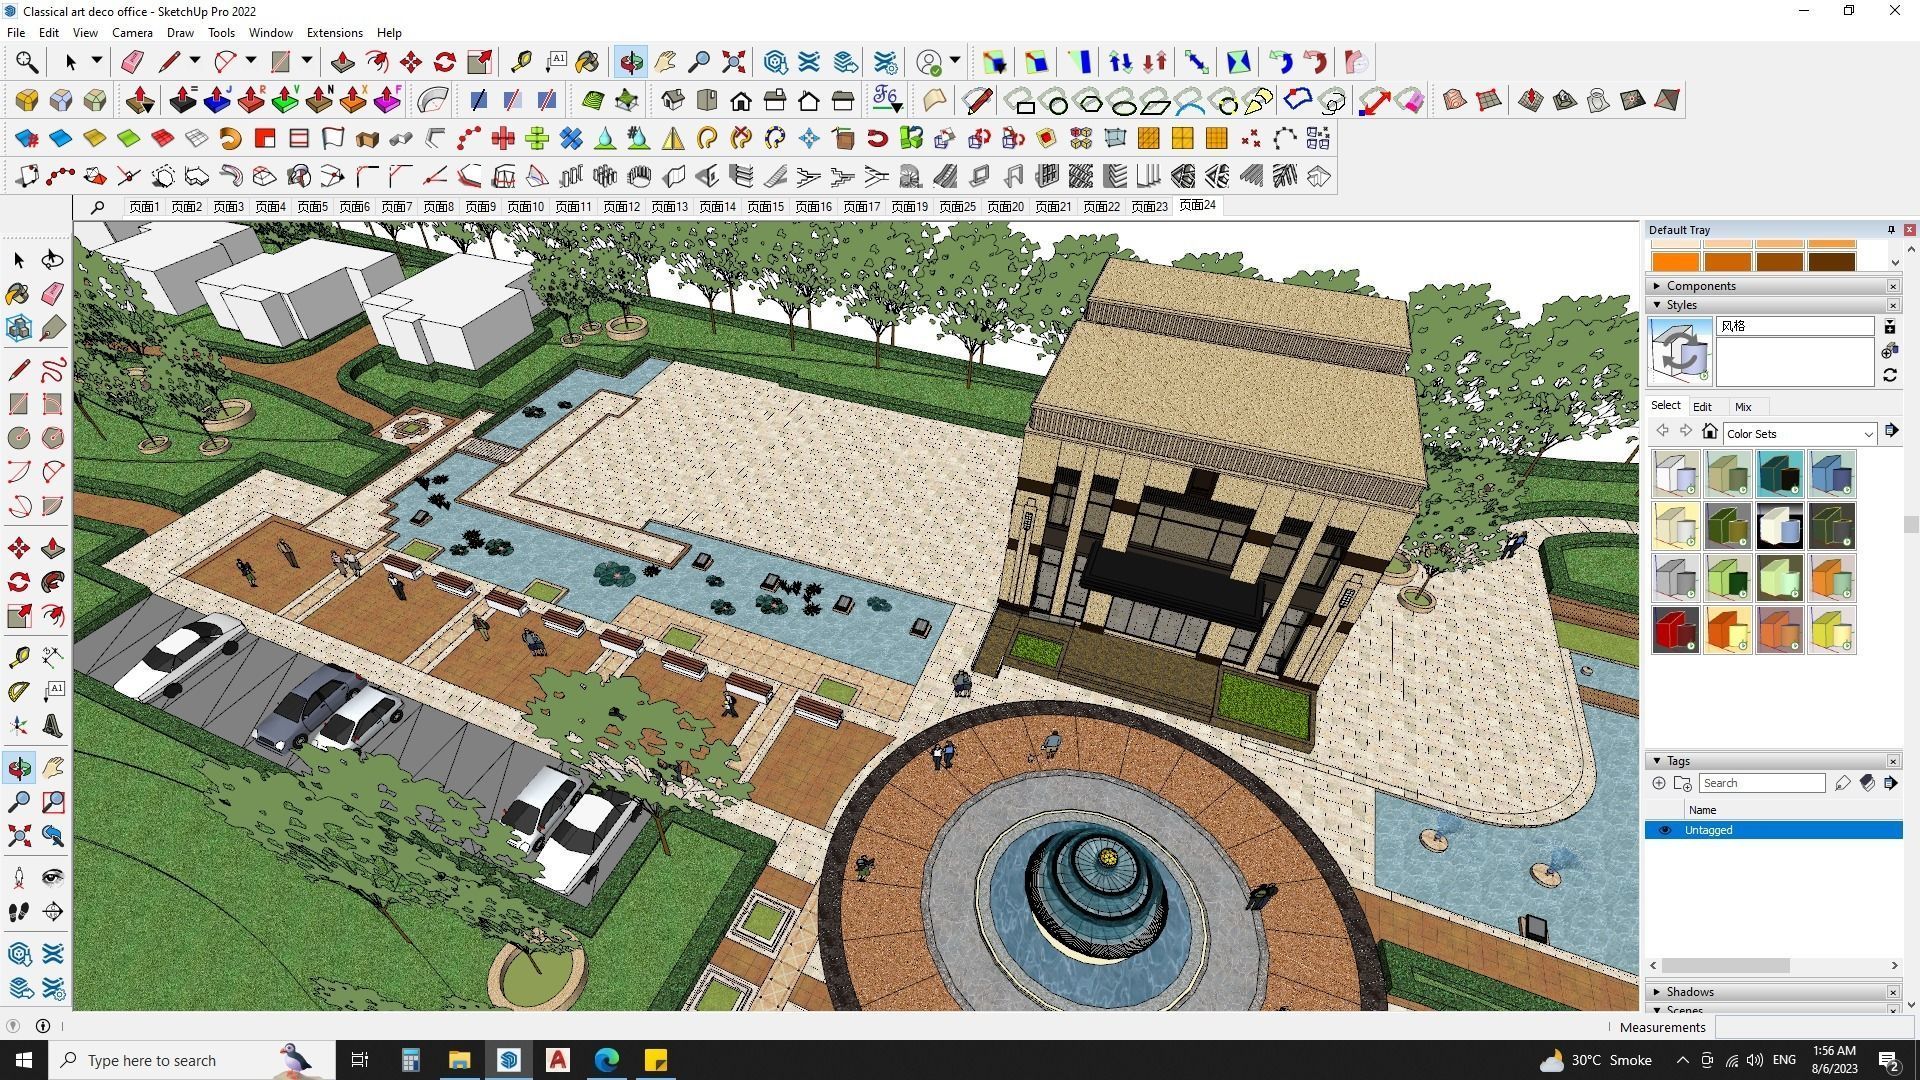Open the Window menu
1920x1080 pixels.
pos(270,32)
